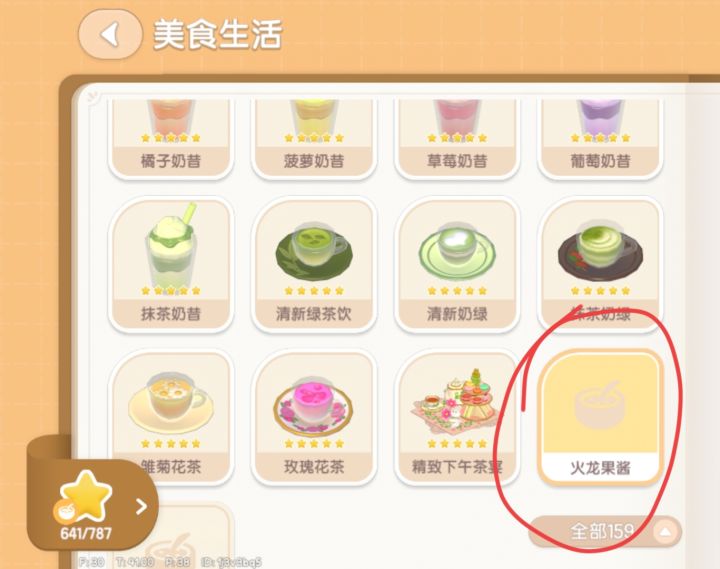This screenshot has width=720, height=569.
Task: Open the gold star 641/787 collection badge
Action: coord(86,495)
